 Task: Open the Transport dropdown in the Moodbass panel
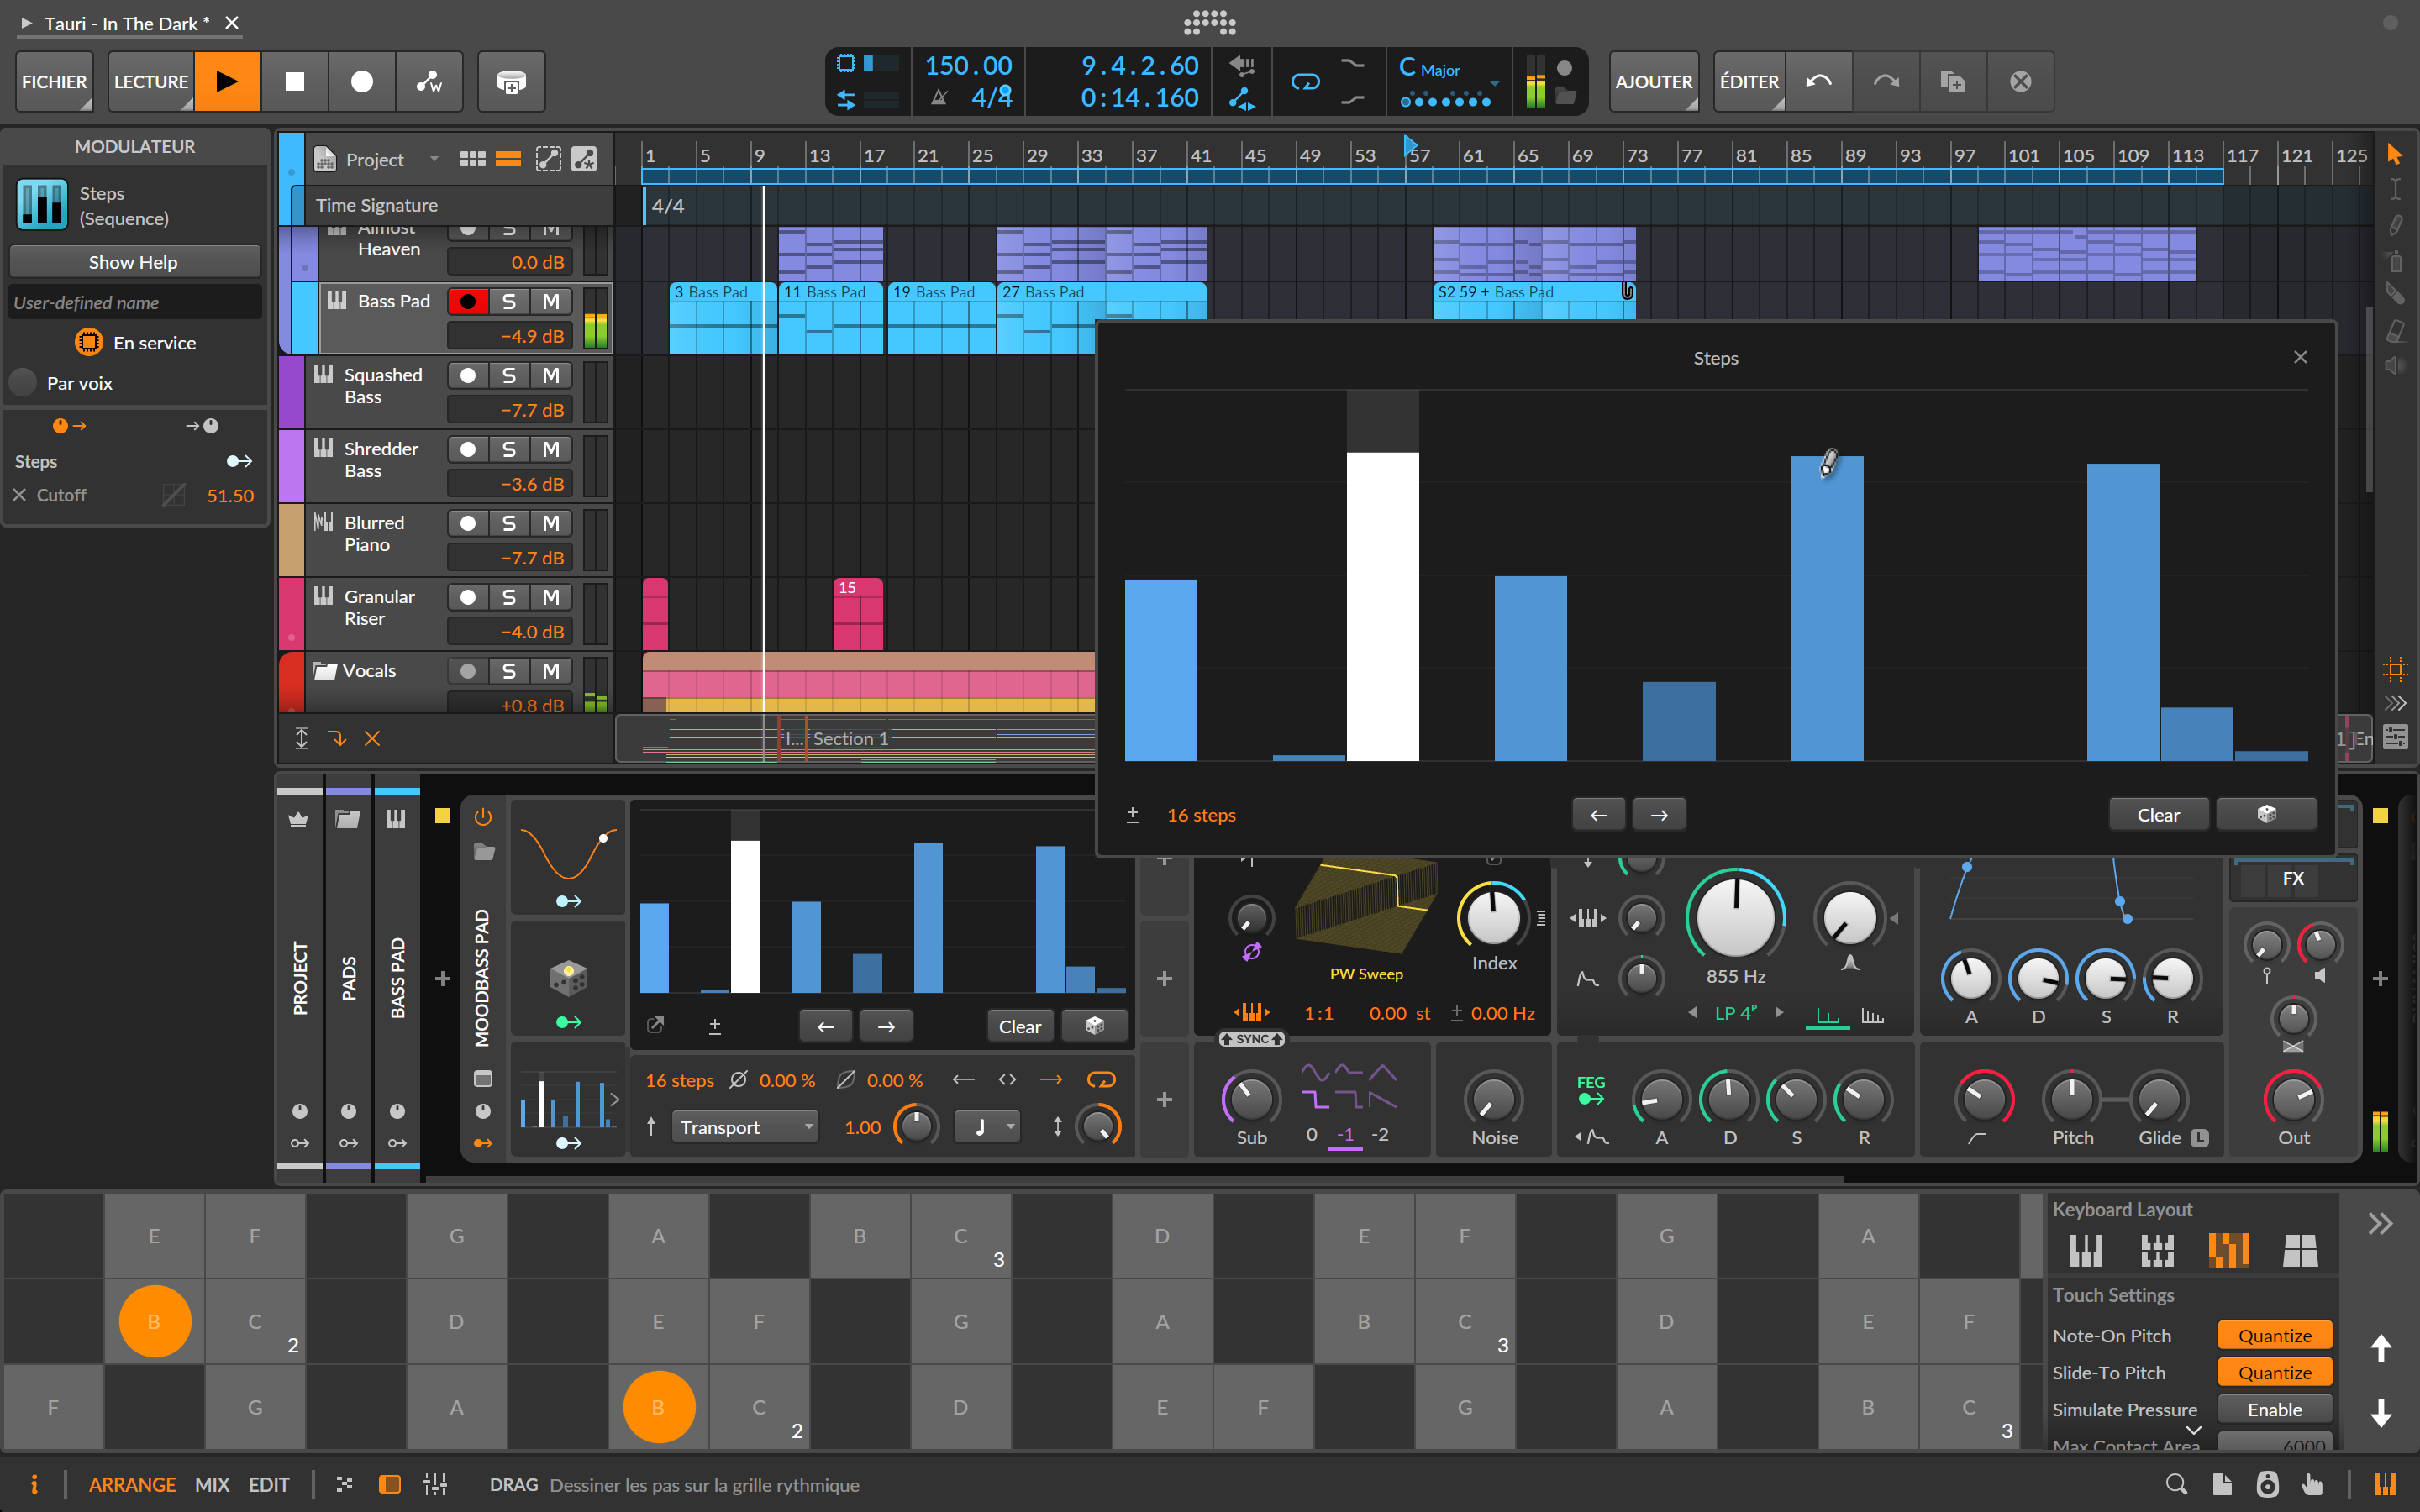click(x=745, y=1126)
